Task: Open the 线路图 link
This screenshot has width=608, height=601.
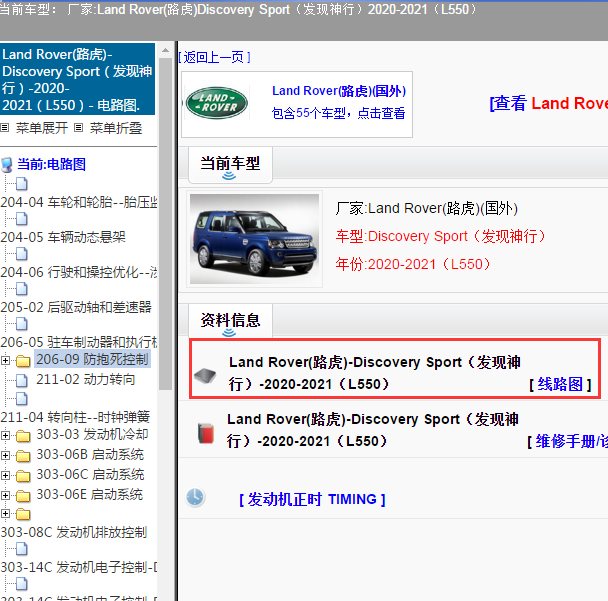Action: 560,384
